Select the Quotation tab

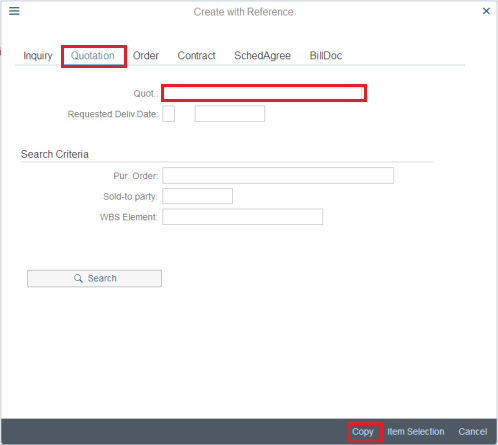click(x=93, y=55)
